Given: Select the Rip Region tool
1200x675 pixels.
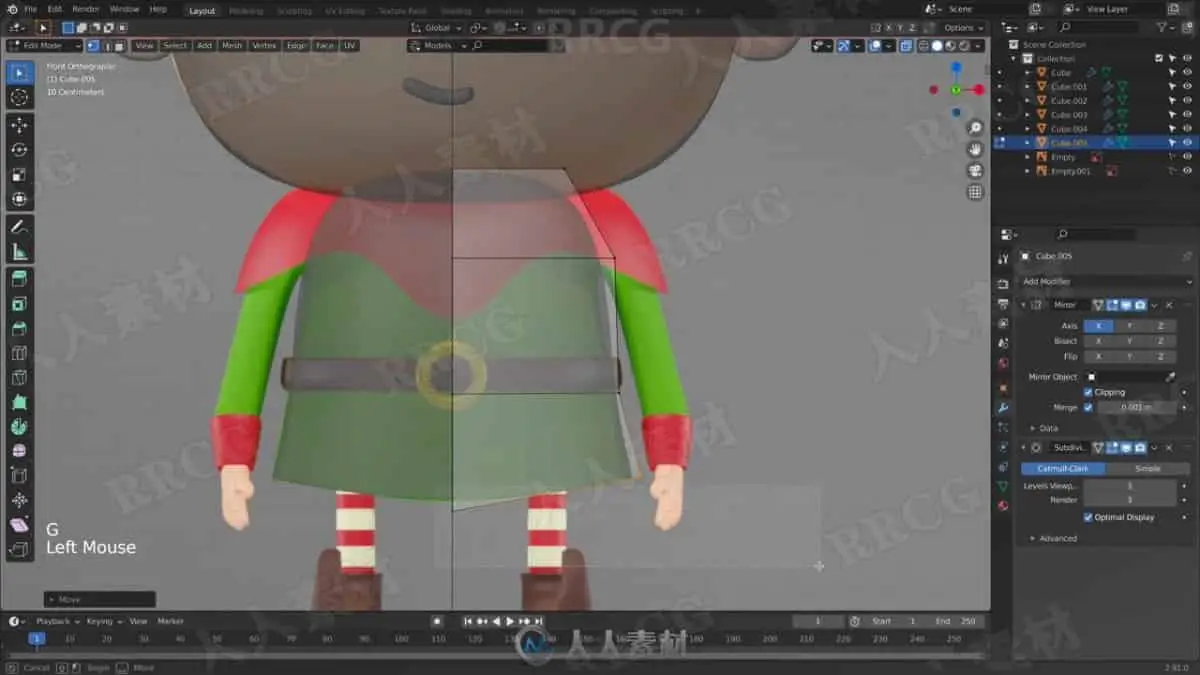Looking at the screenshot, I should coord(19,549).
